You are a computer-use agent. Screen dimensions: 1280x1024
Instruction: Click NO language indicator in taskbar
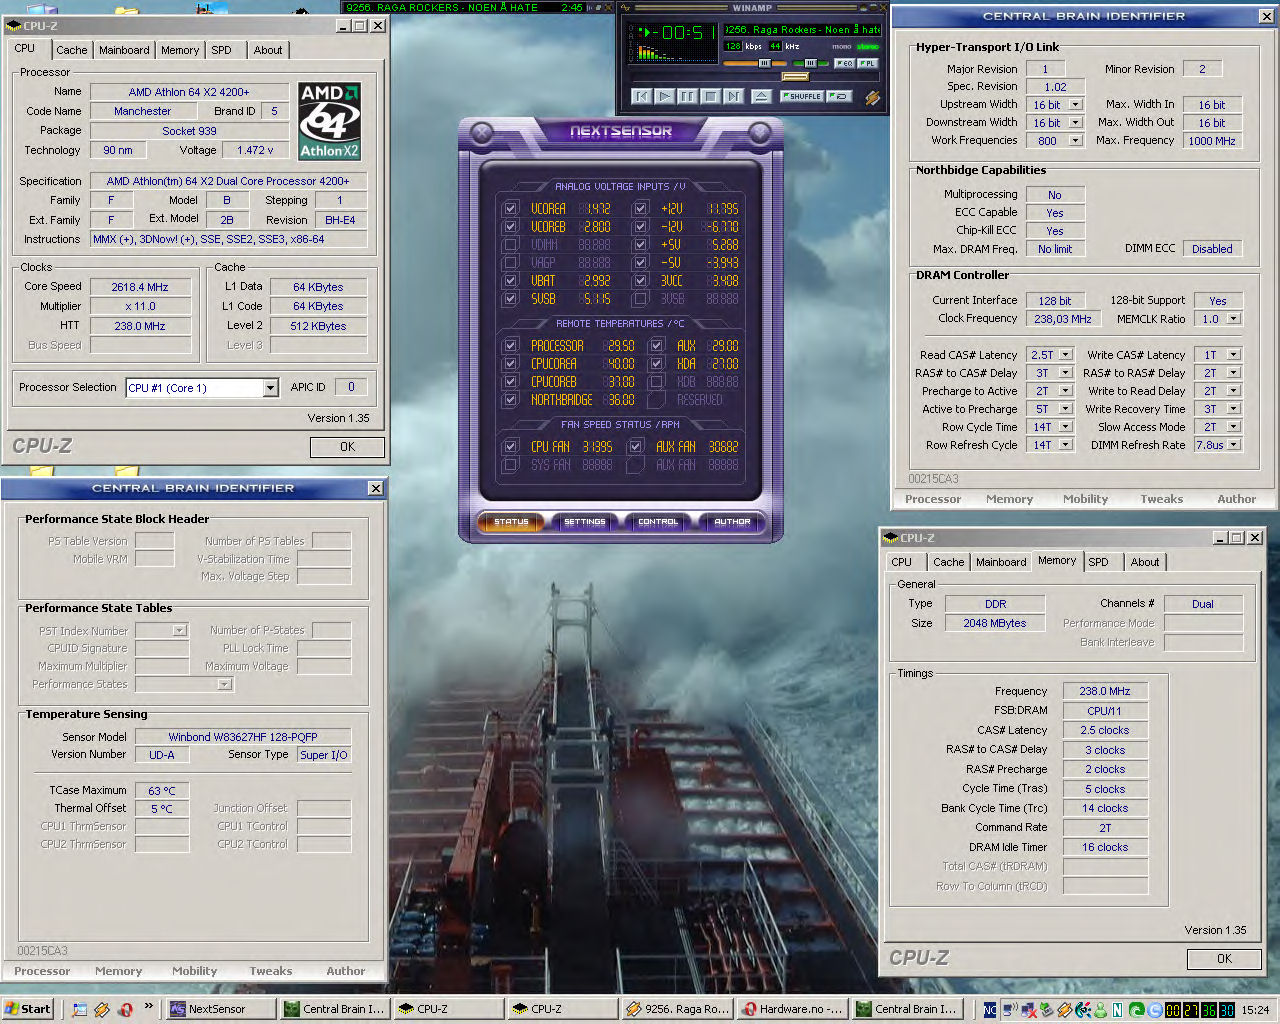[990, 1010]
